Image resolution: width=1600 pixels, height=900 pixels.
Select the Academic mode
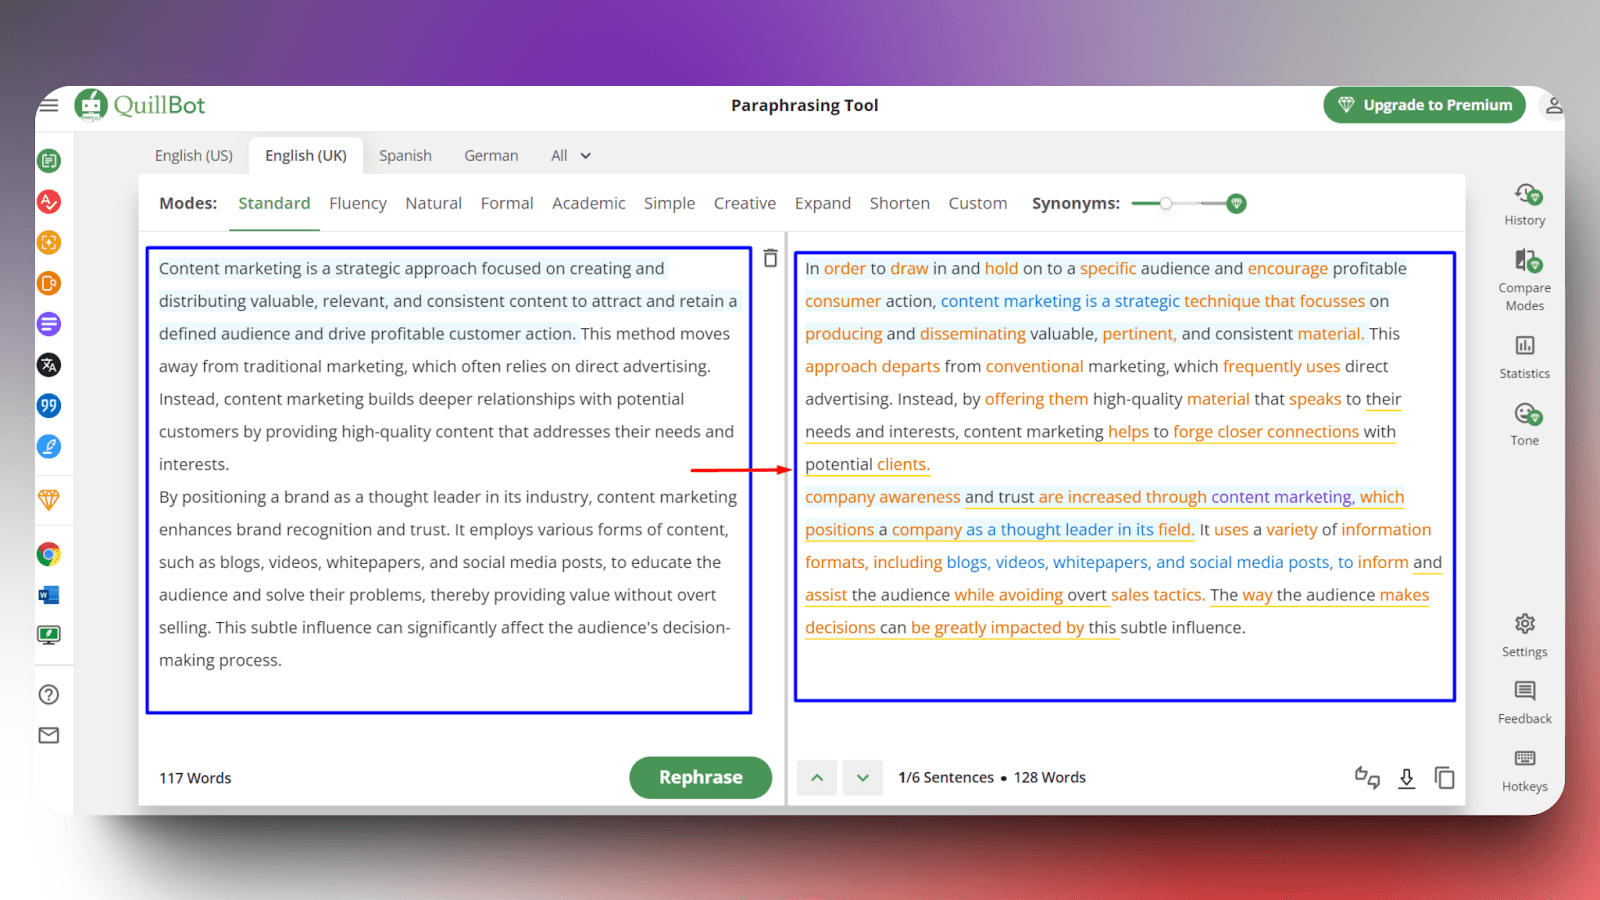point(589,203)
